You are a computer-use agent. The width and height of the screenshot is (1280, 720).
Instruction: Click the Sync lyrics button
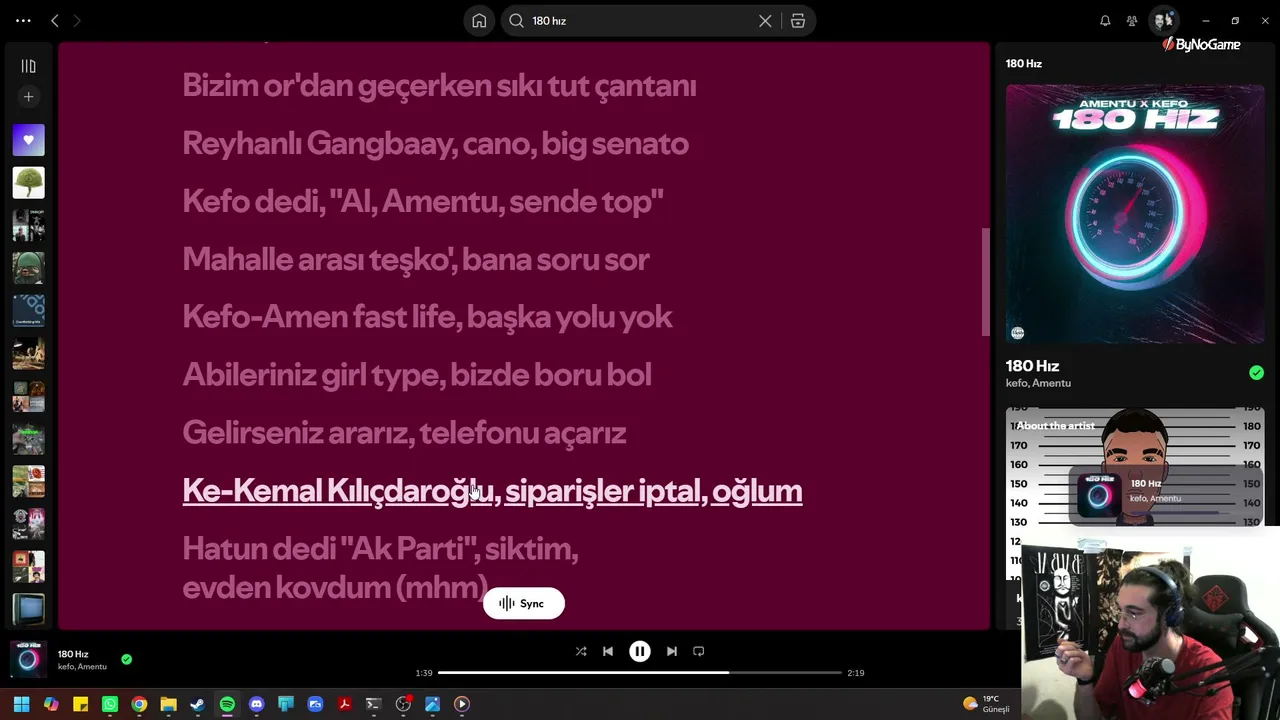524,603
